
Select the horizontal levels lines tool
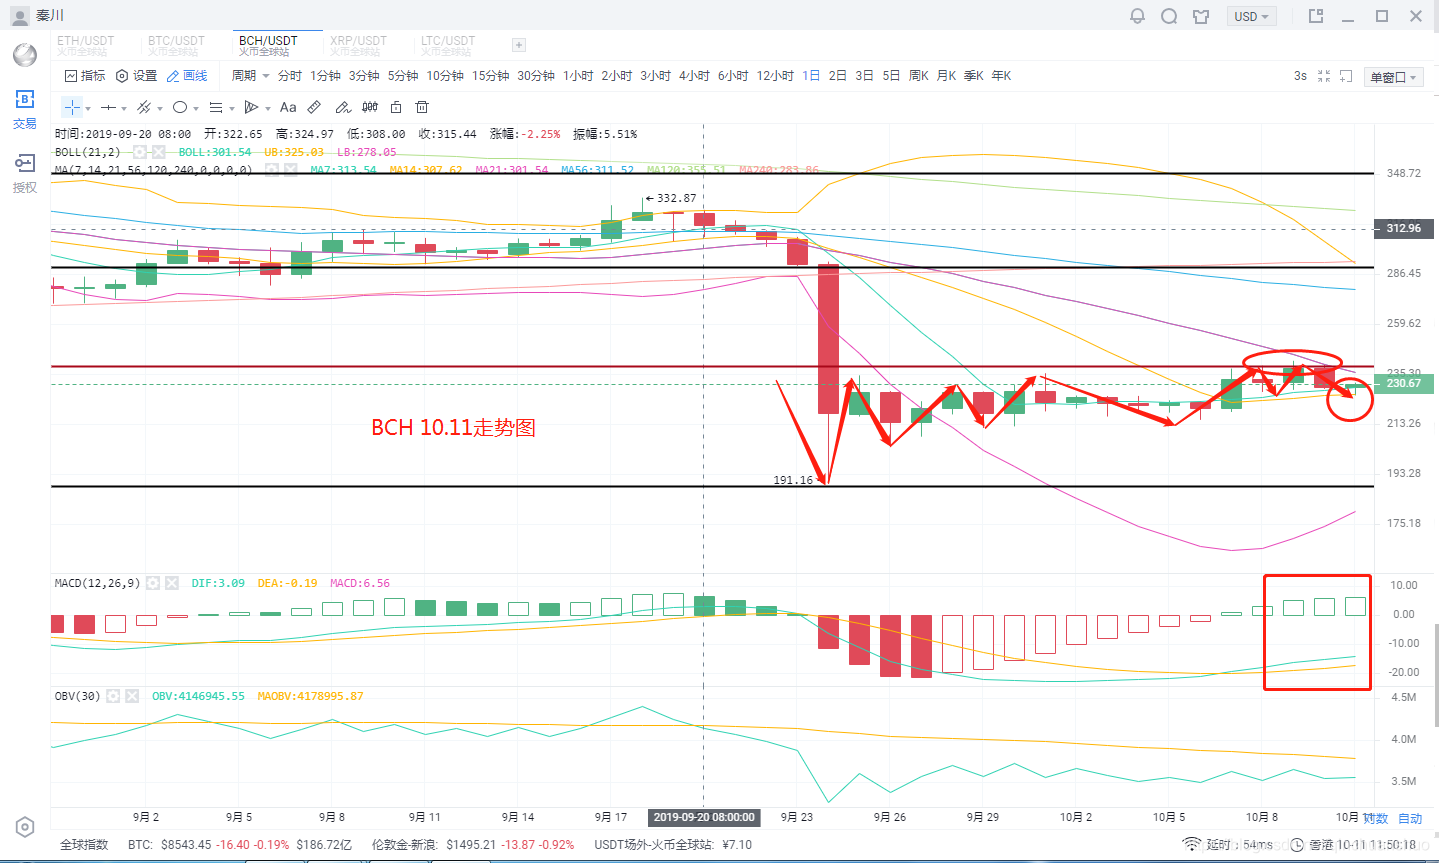point(215,107)
